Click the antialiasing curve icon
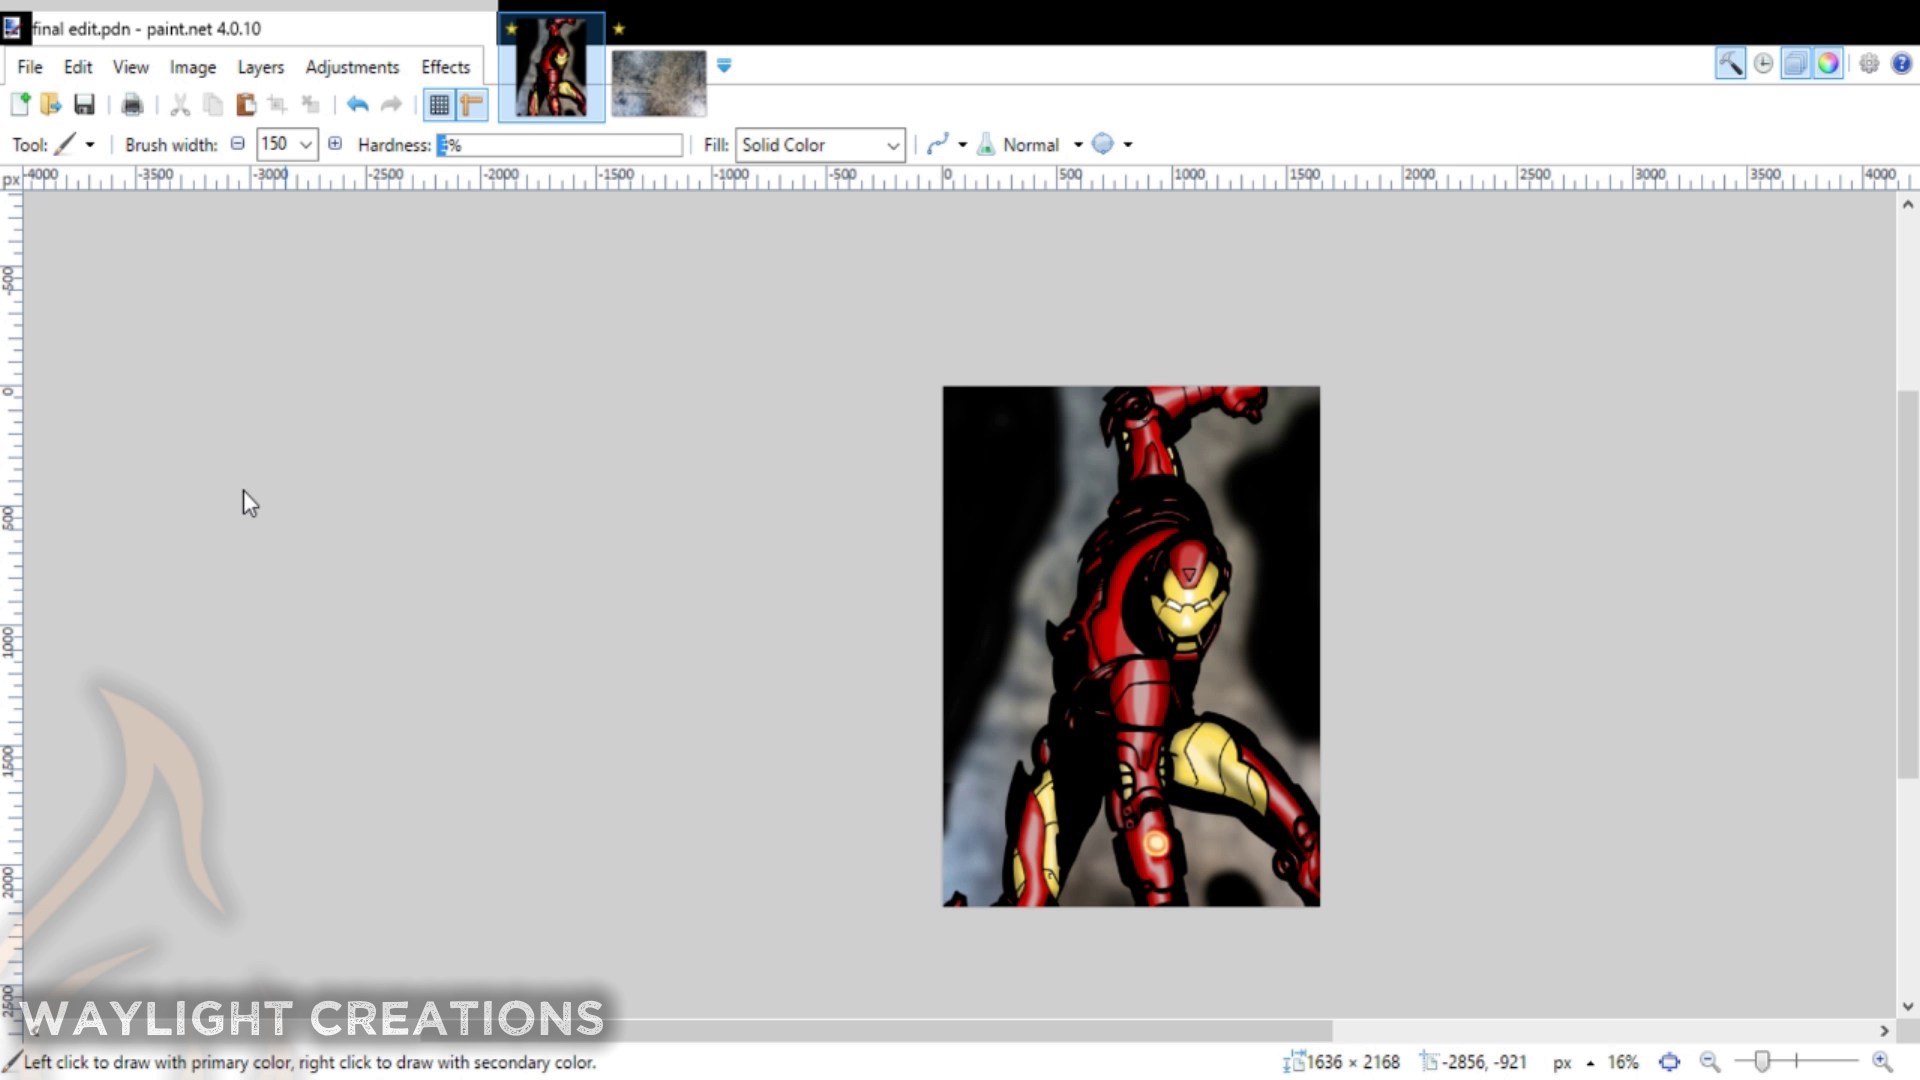Viewport: 1920px width, 1080px height. [x=937, y=145]
